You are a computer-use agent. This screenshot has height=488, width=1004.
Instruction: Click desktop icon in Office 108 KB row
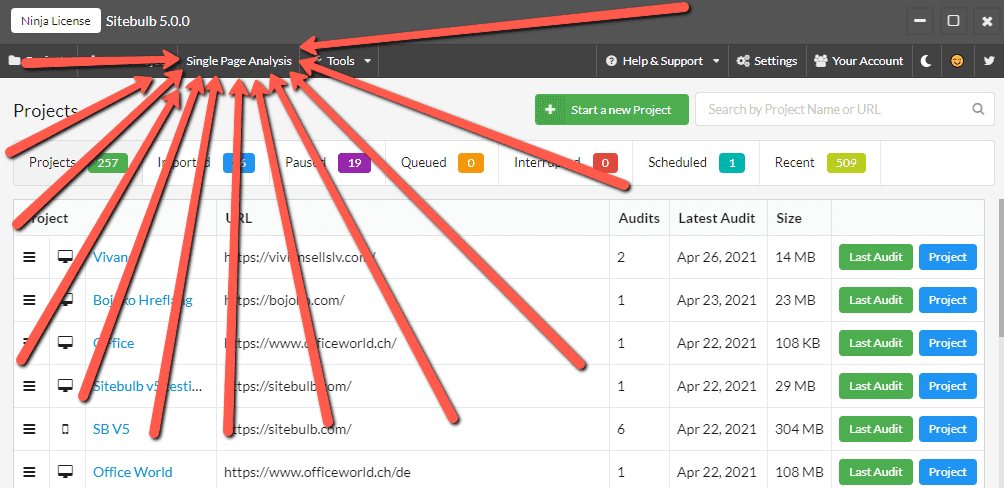(65, 343)
